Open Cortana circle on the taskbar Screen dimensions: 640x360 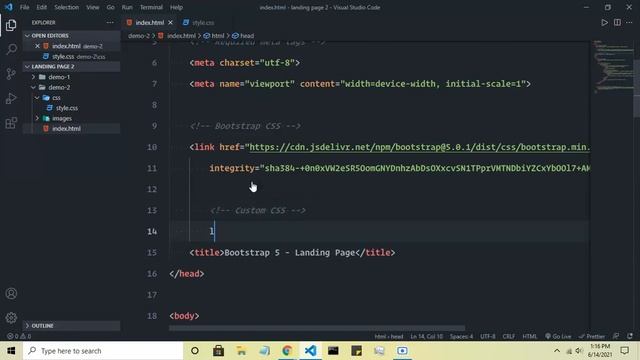(195, 351)
